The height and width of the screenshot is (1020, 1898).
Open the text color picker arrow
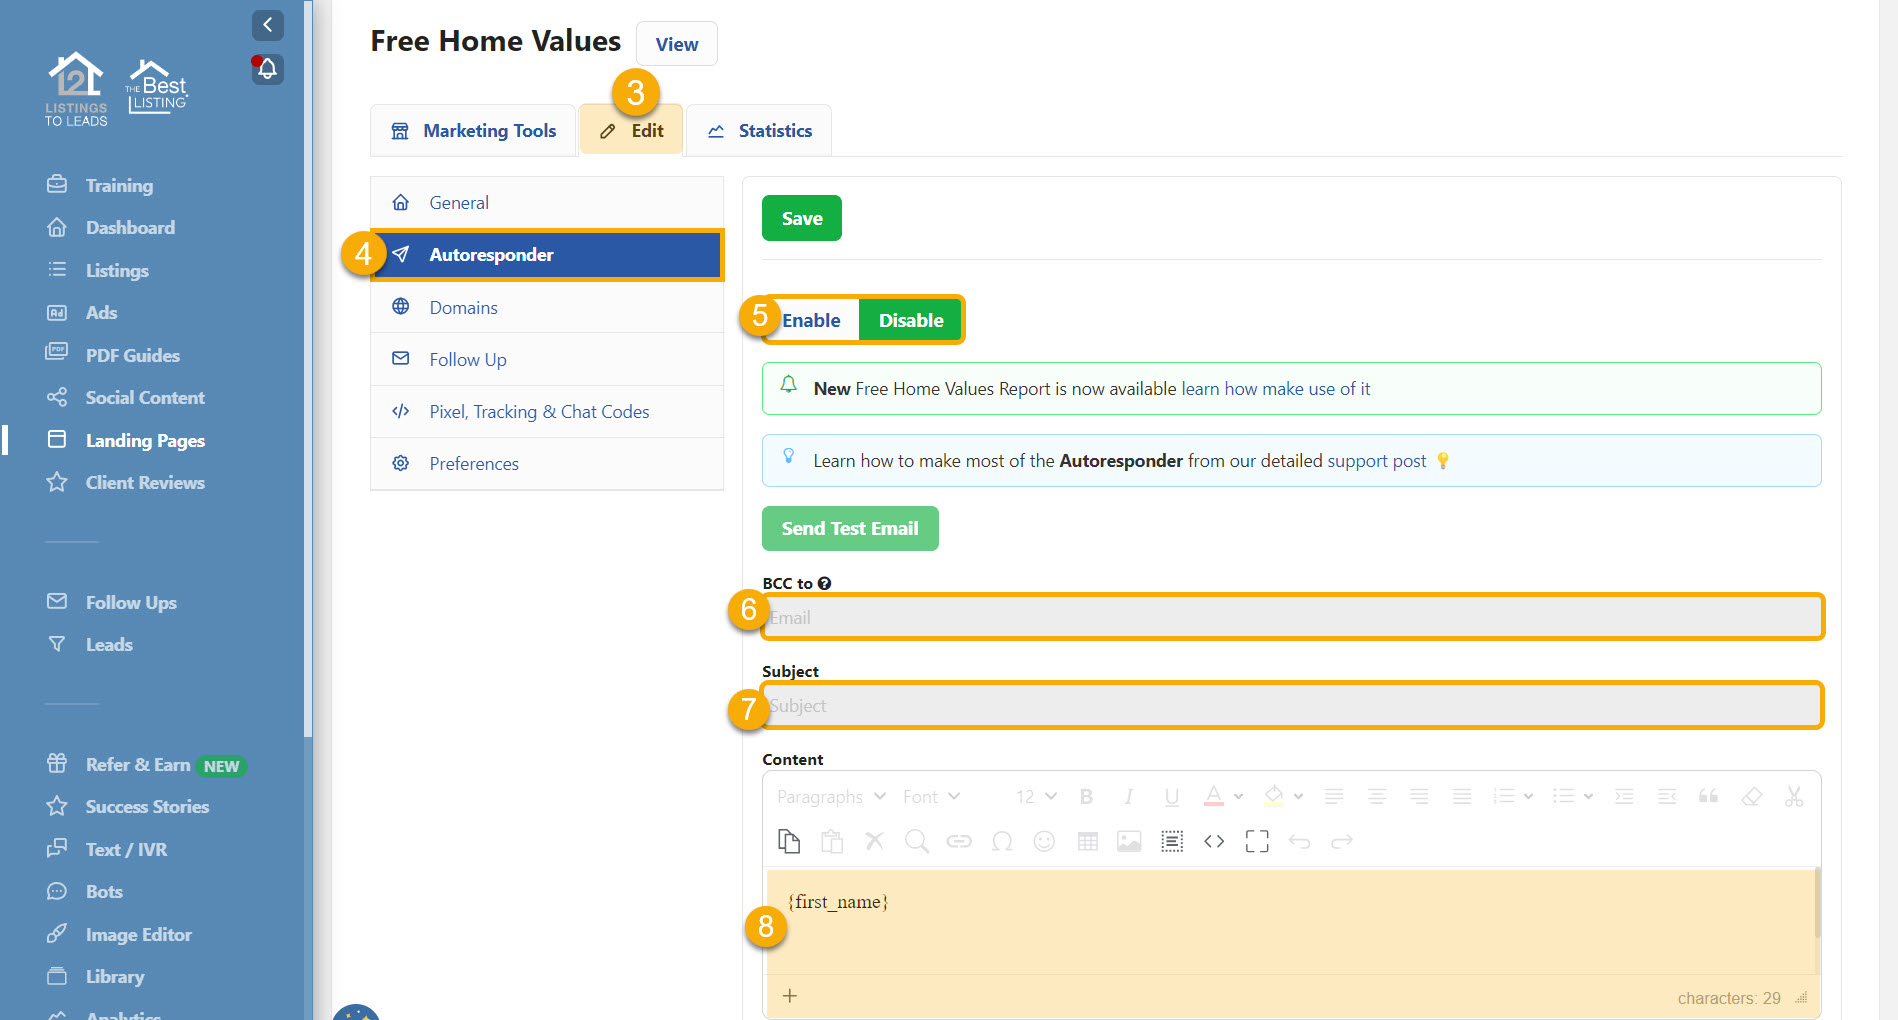click(x=1238, y=797)
